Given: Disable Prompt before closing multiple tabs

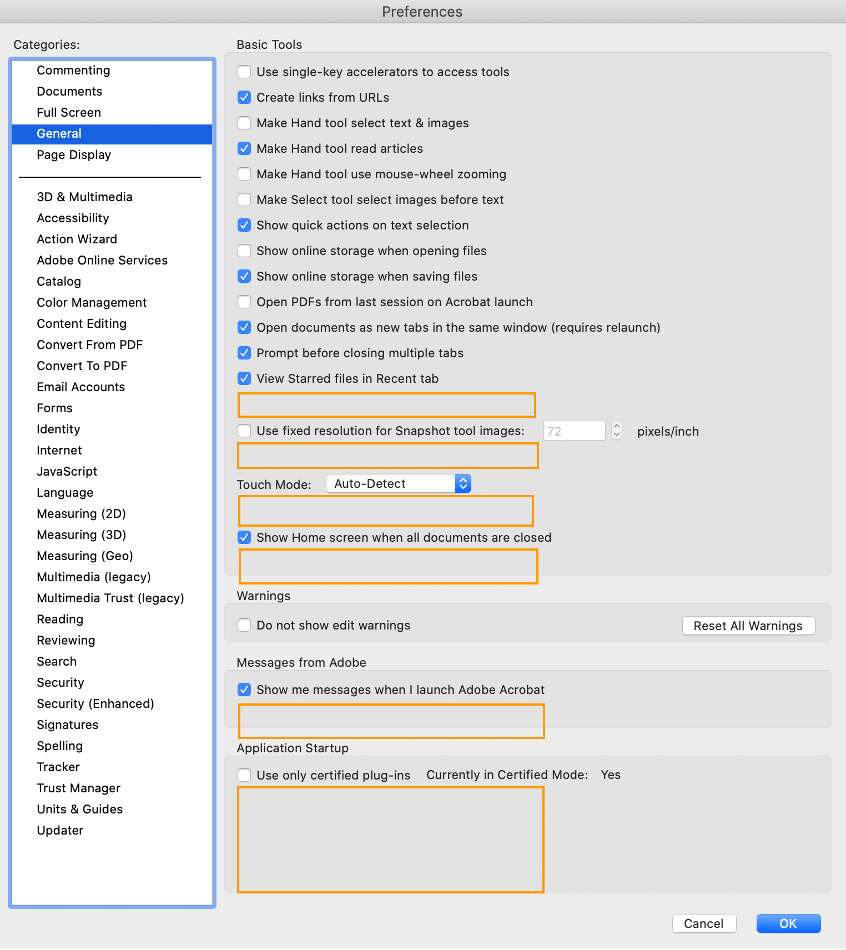Looking at the screenshot, I should coord(244,352).
